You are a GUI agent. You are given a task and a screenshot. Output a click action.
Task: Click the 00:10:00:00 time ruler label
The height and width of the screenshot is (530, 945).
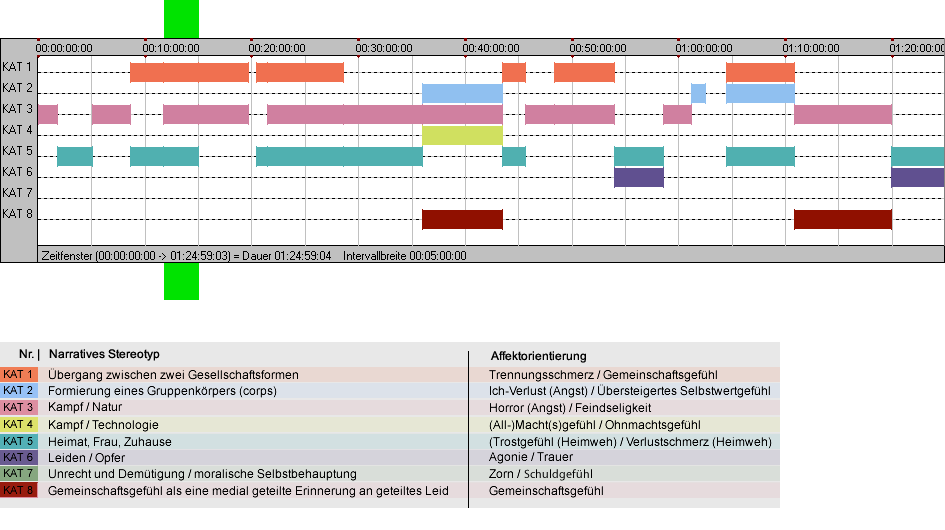[171, 48]
